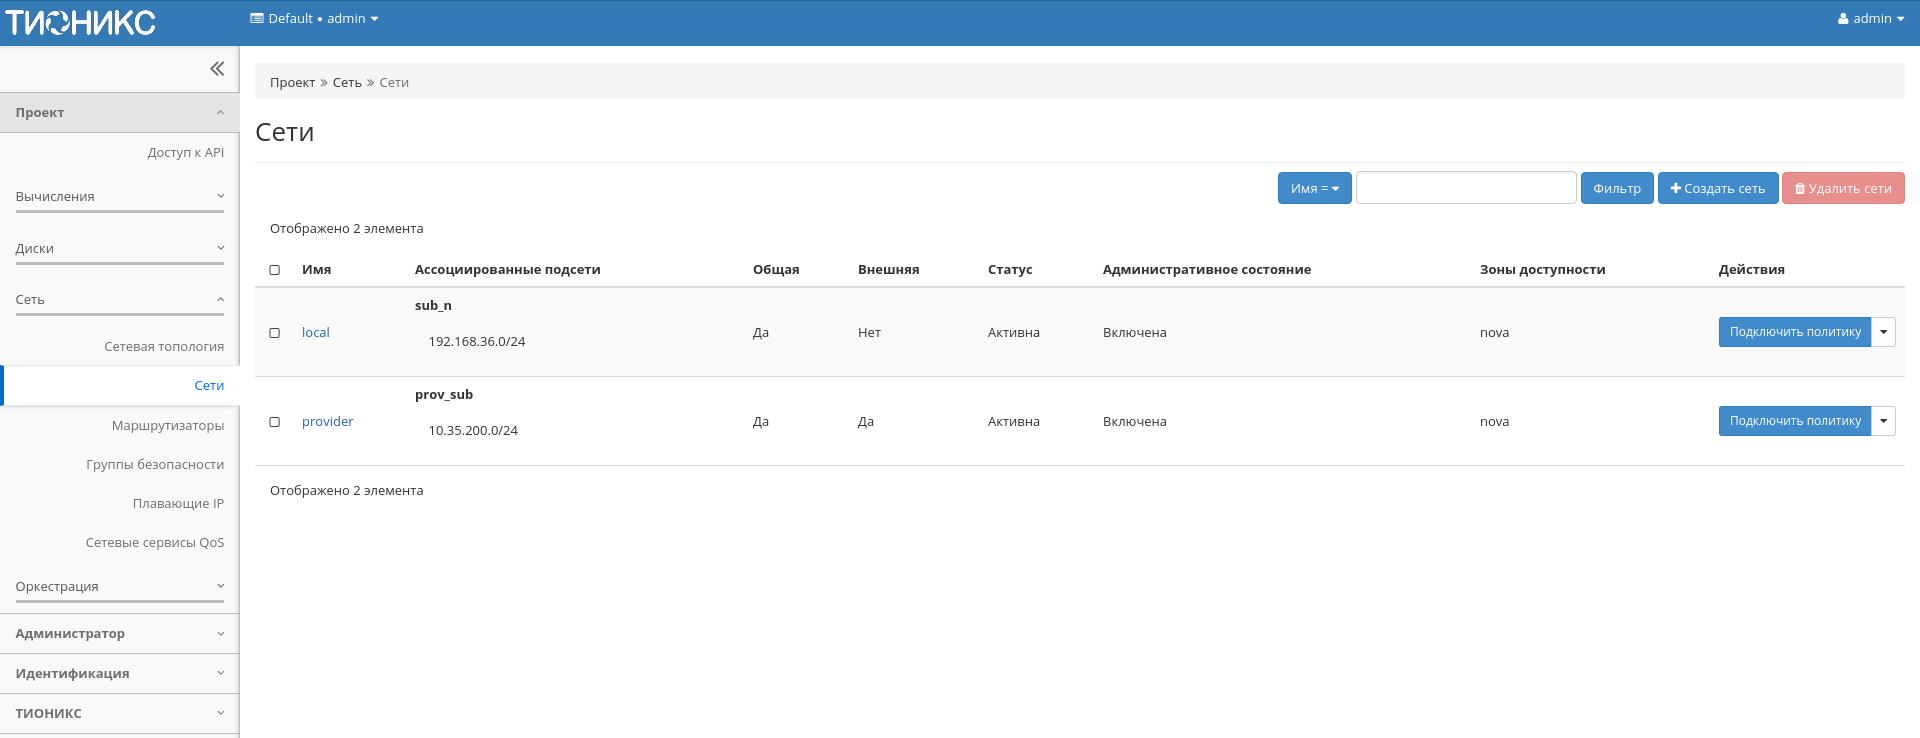Expand the Диски sidebar section
The height and width of the screenshot is (738, 1920).
point(120,249)
